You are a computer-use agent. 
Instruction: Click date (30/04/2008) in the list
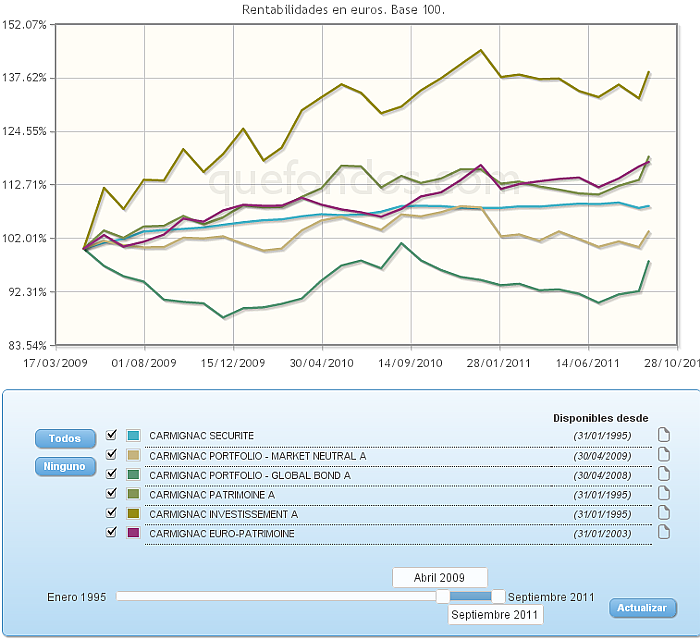tap(603, 476)
